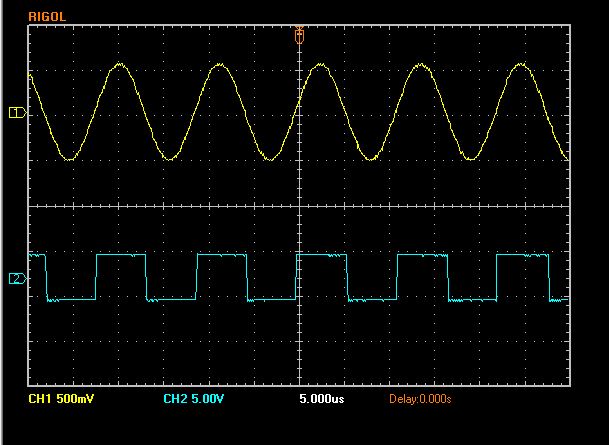Viewport: 609px width, 445px height.
Task: Select the yellow CH1 ground level marker
Action: pos(16,113)
